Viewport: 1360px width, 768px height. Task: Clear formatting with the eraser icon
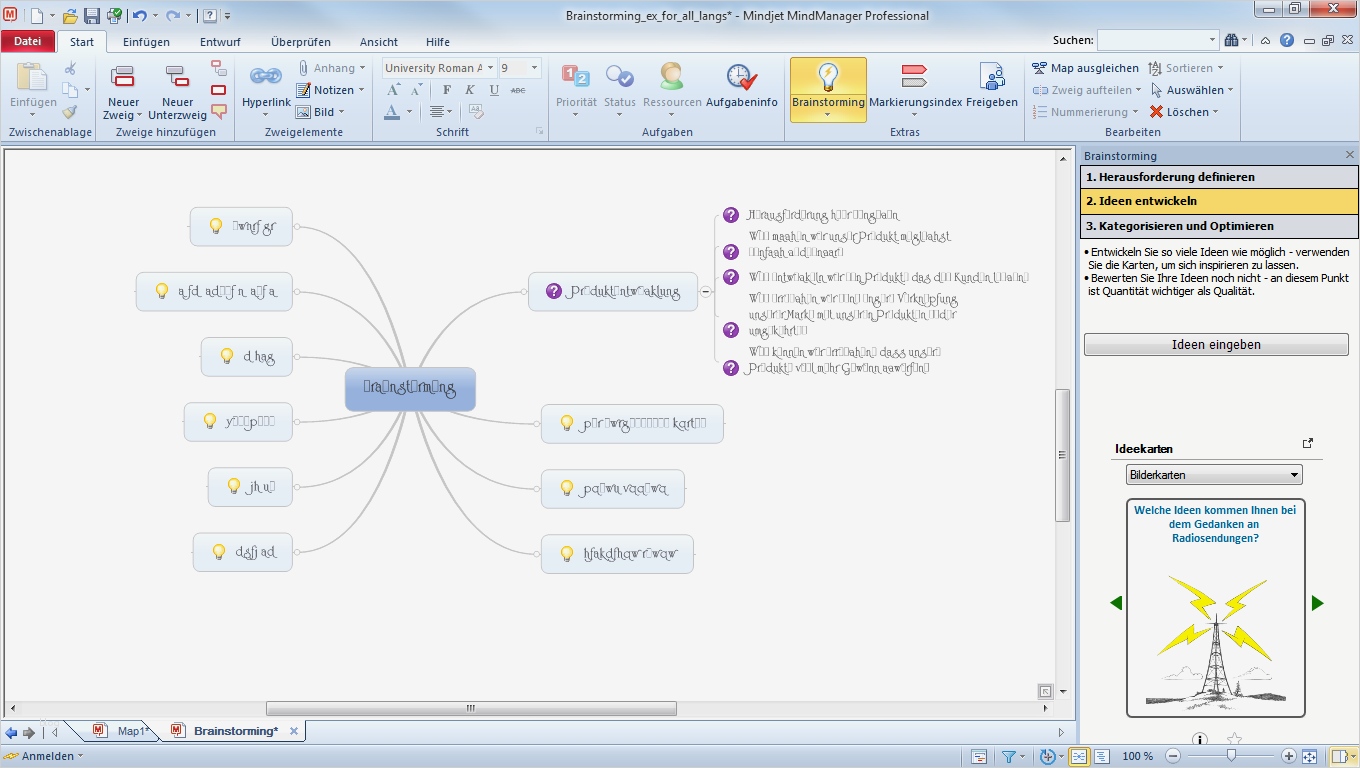pos(476,112)
